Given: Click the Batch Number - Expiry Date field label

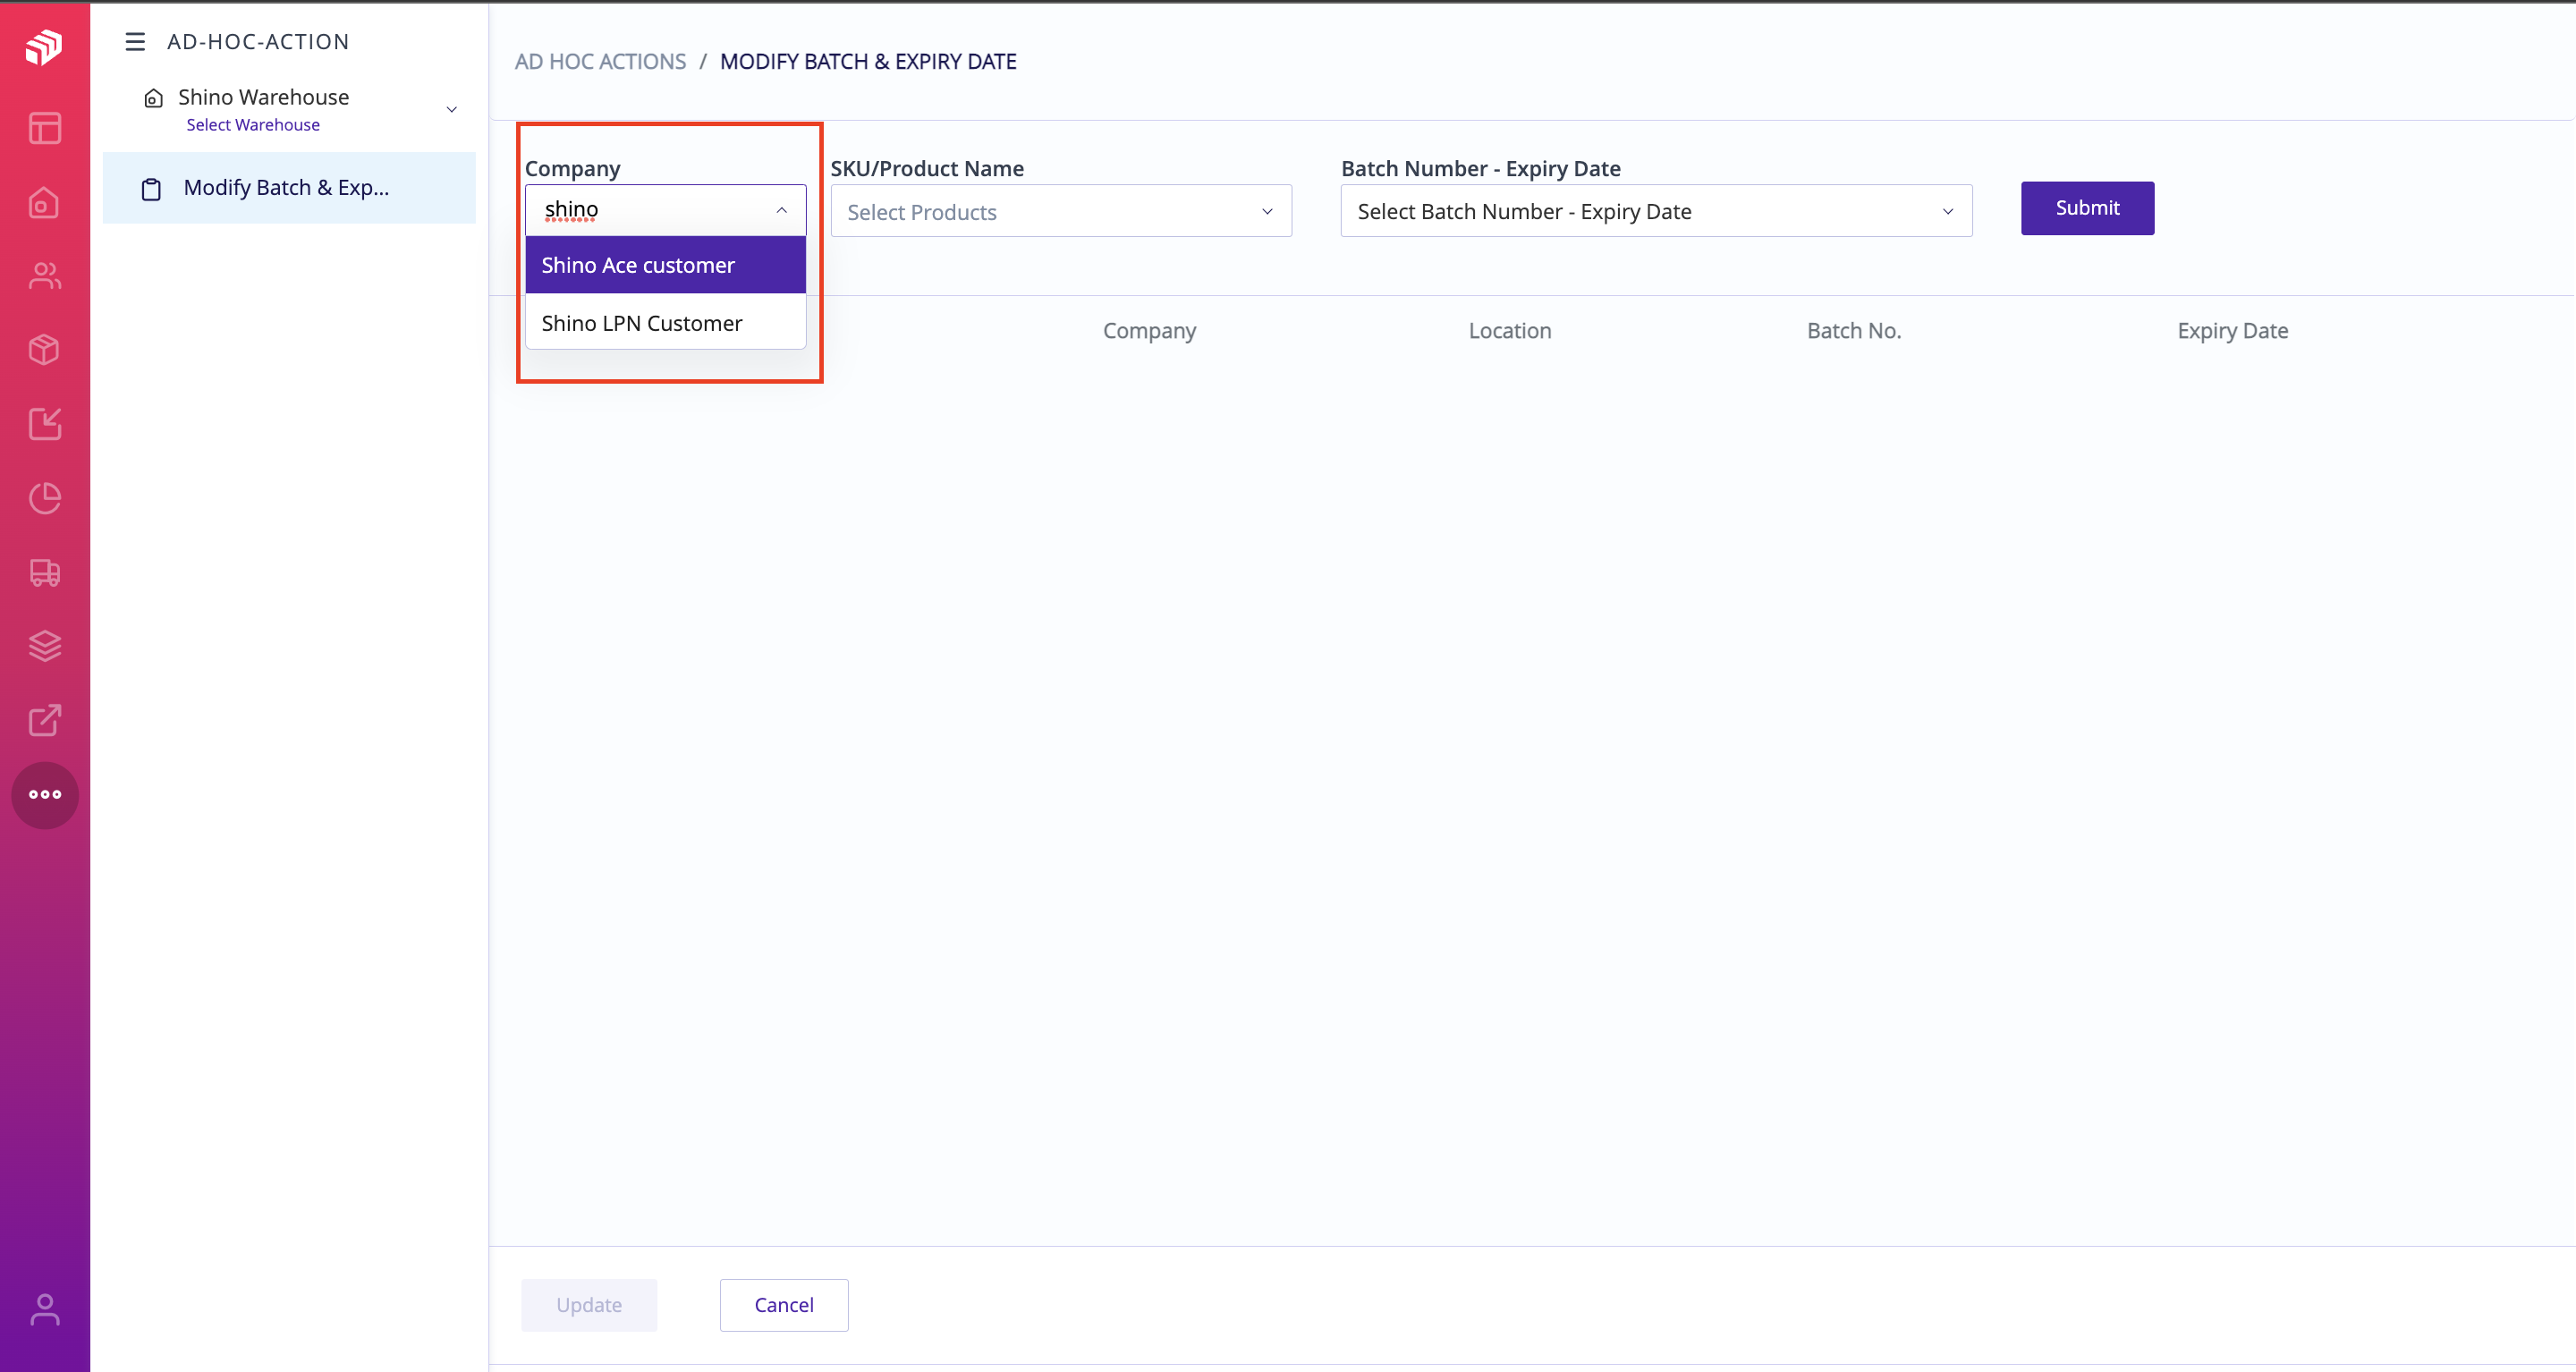Looking at the screenshot, I should tap(1481, 168).
